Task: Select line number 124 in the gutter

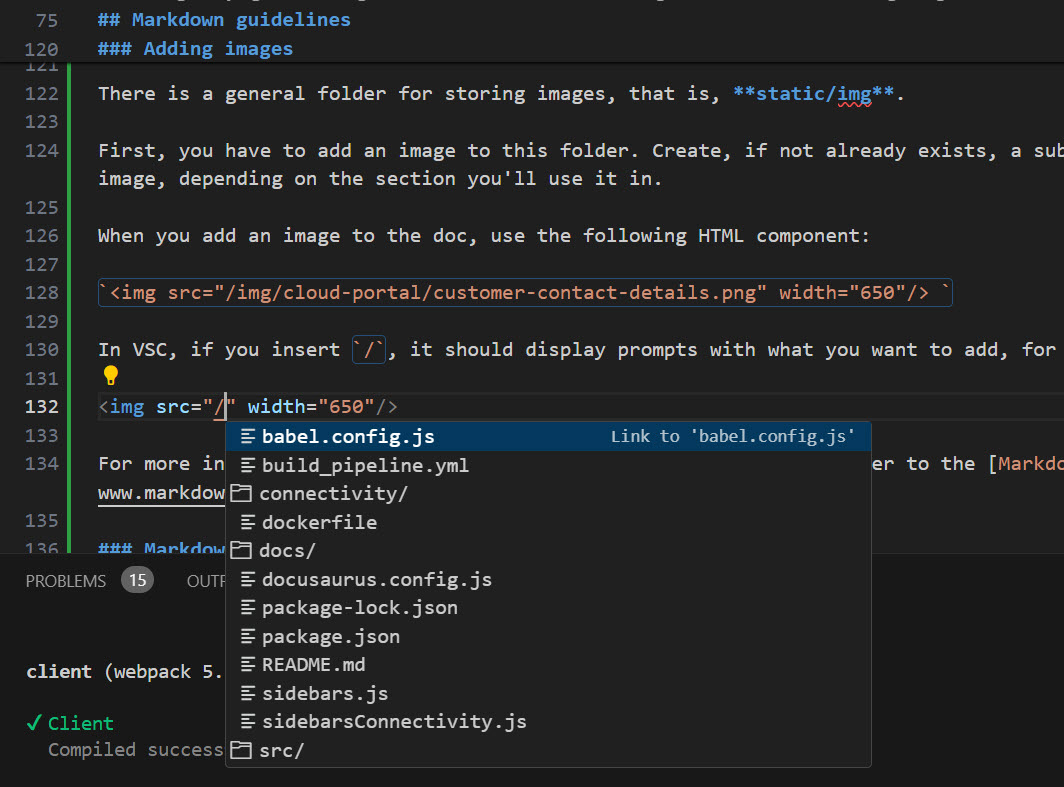Action: point(41,151)
